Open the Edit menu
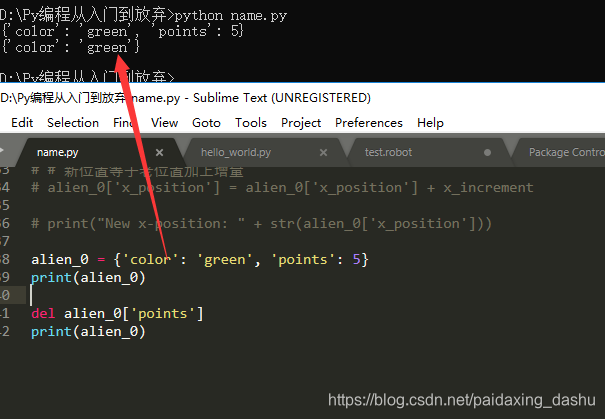Image resolution: width=605 pixels, height=419 pixels. click(x=22, y=123)
